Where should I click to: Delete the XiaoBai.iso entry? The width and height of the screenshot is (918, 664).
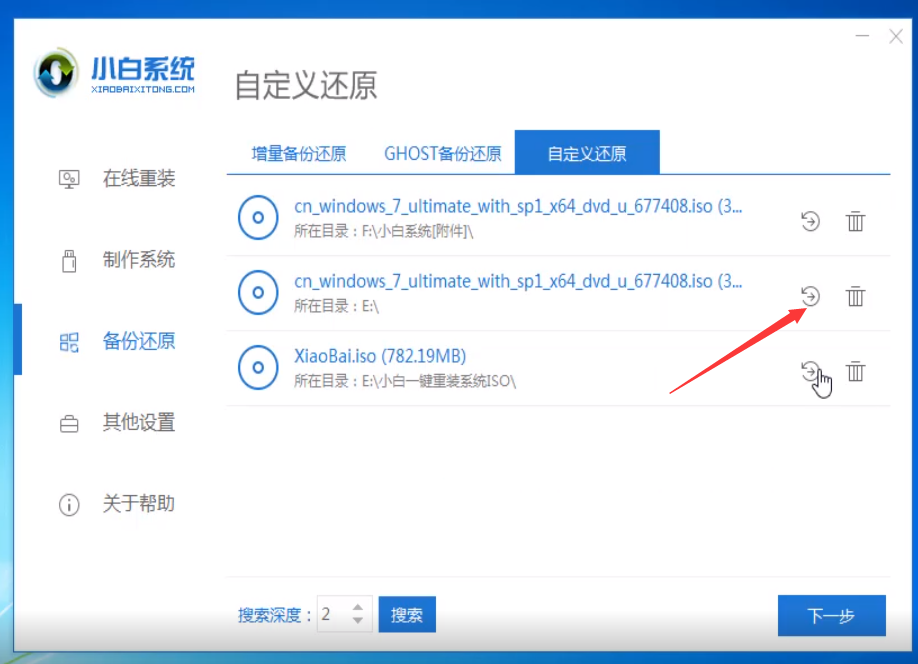click(855, 371)
